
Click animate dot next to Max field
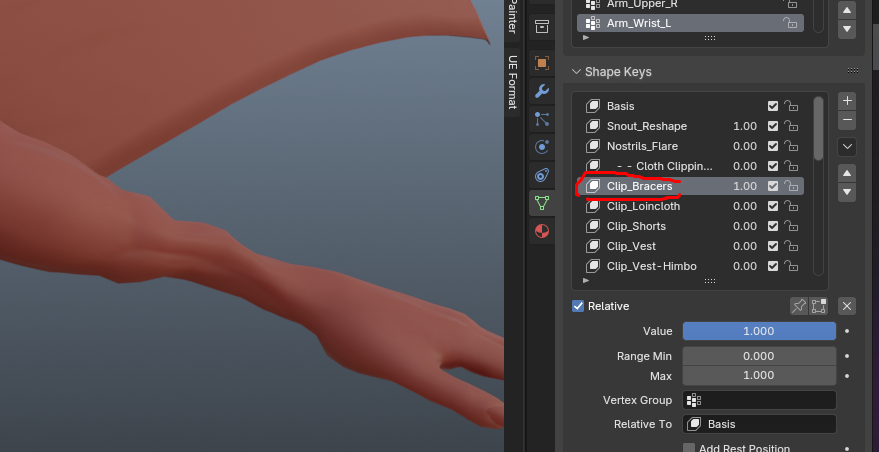tap(847, 376)
